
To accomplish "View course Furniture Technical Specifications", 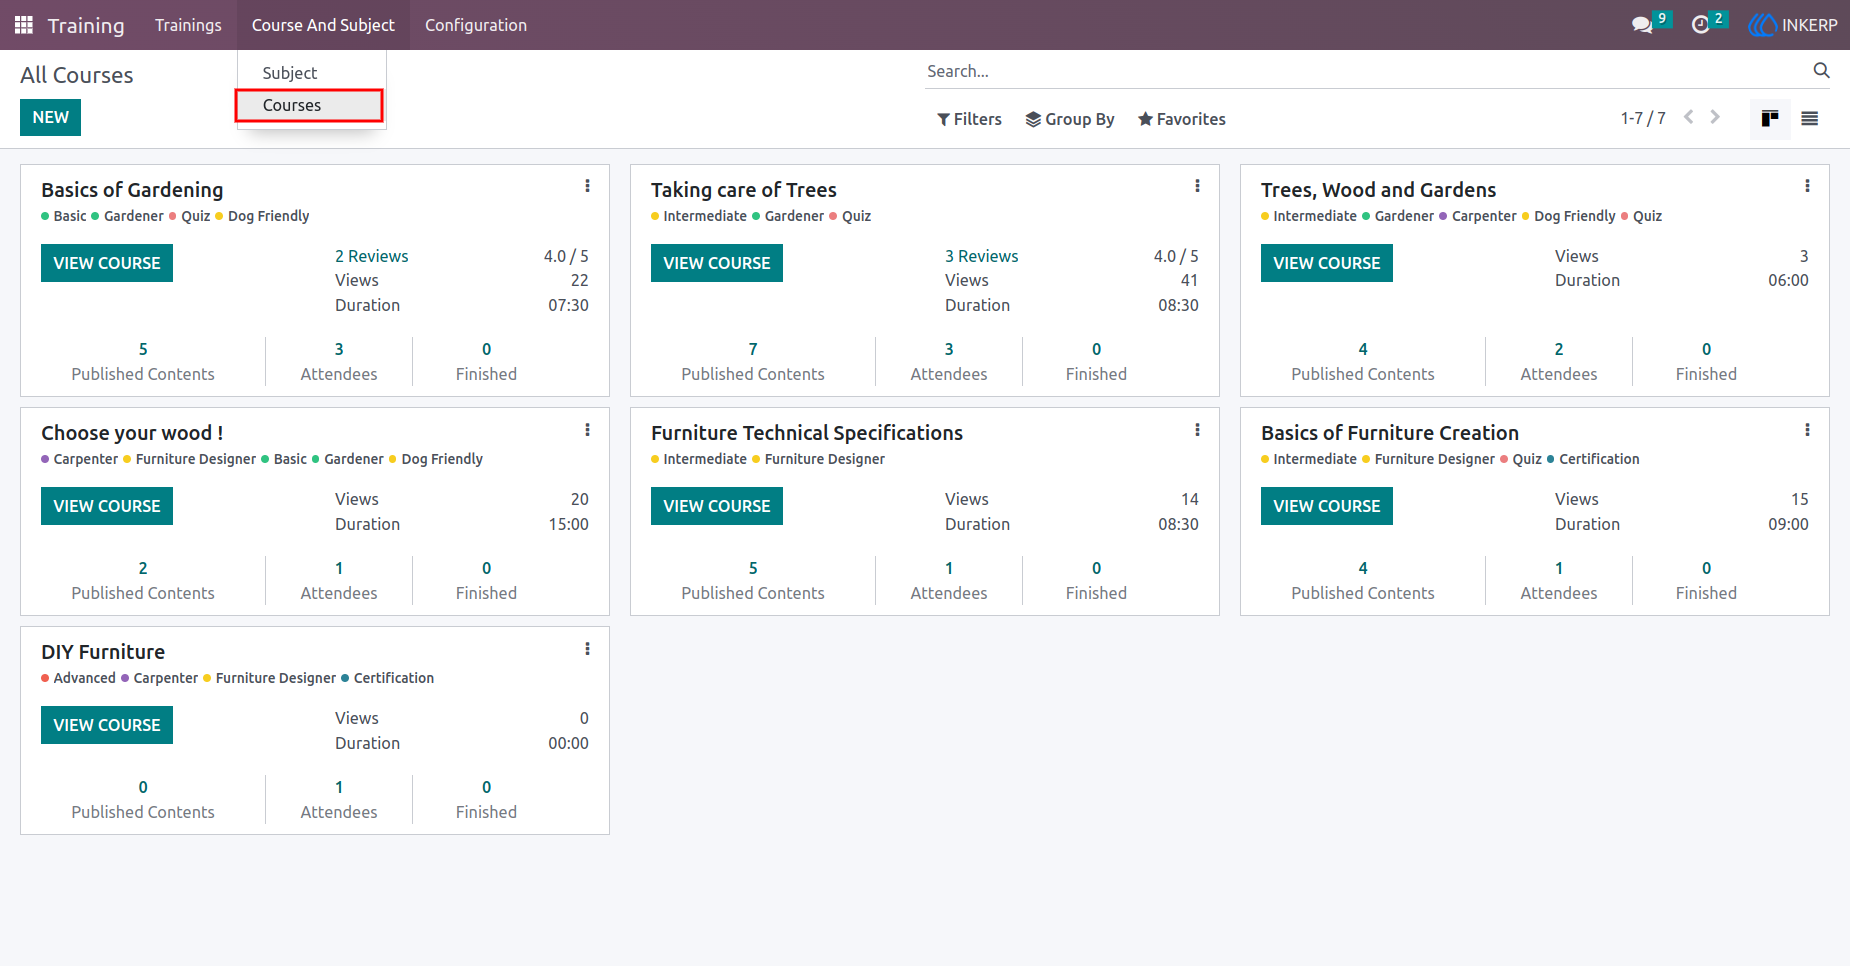I will (717, 506).
